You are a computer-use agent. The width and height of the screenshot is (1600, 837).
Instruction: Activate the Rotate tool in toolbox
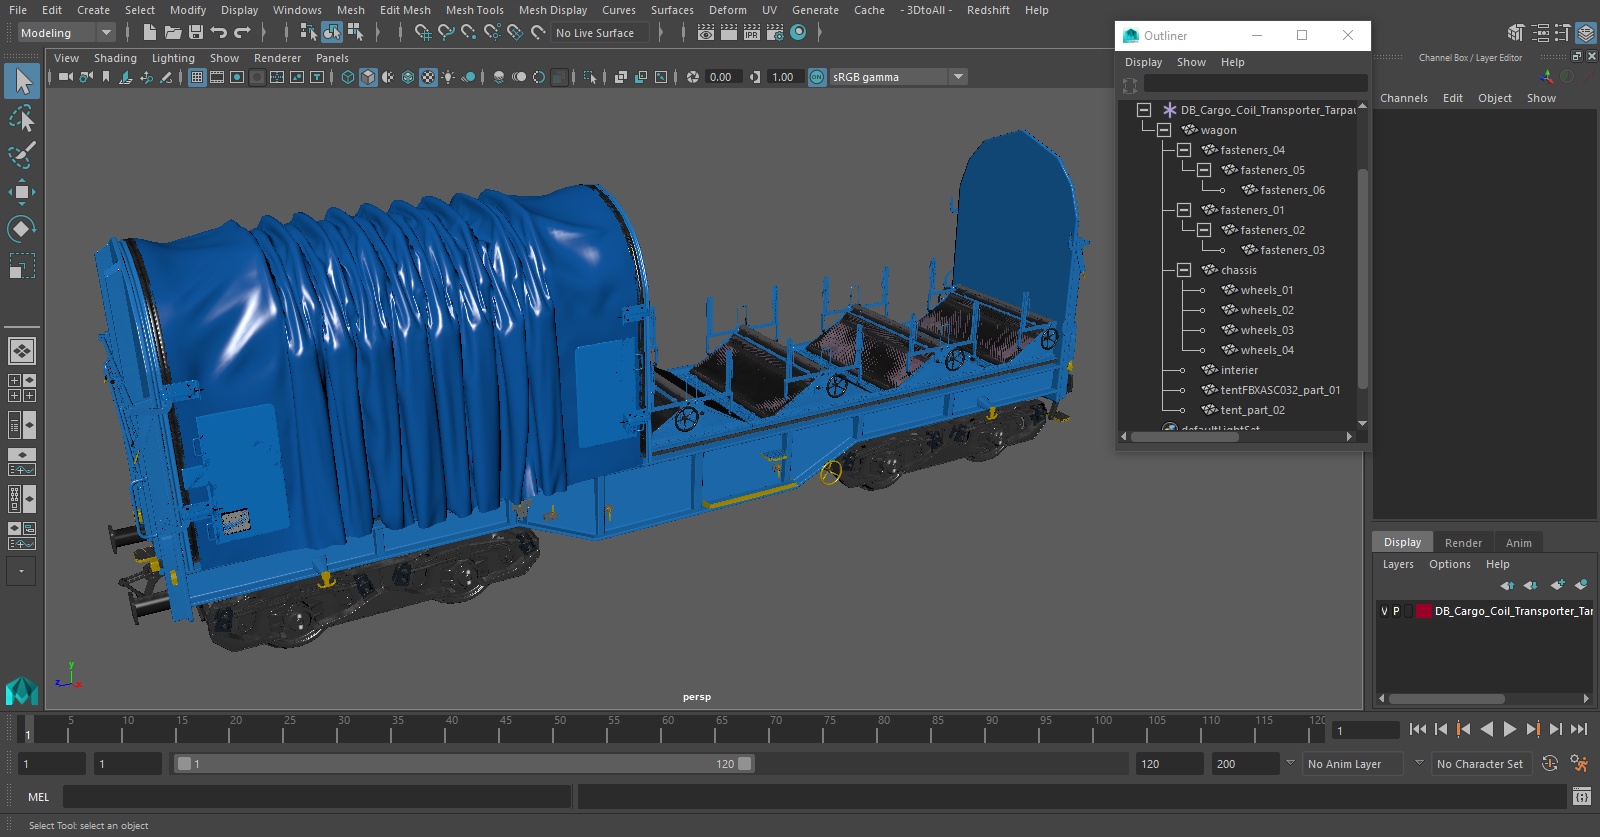pyautogui.click(x=22, y=229)
